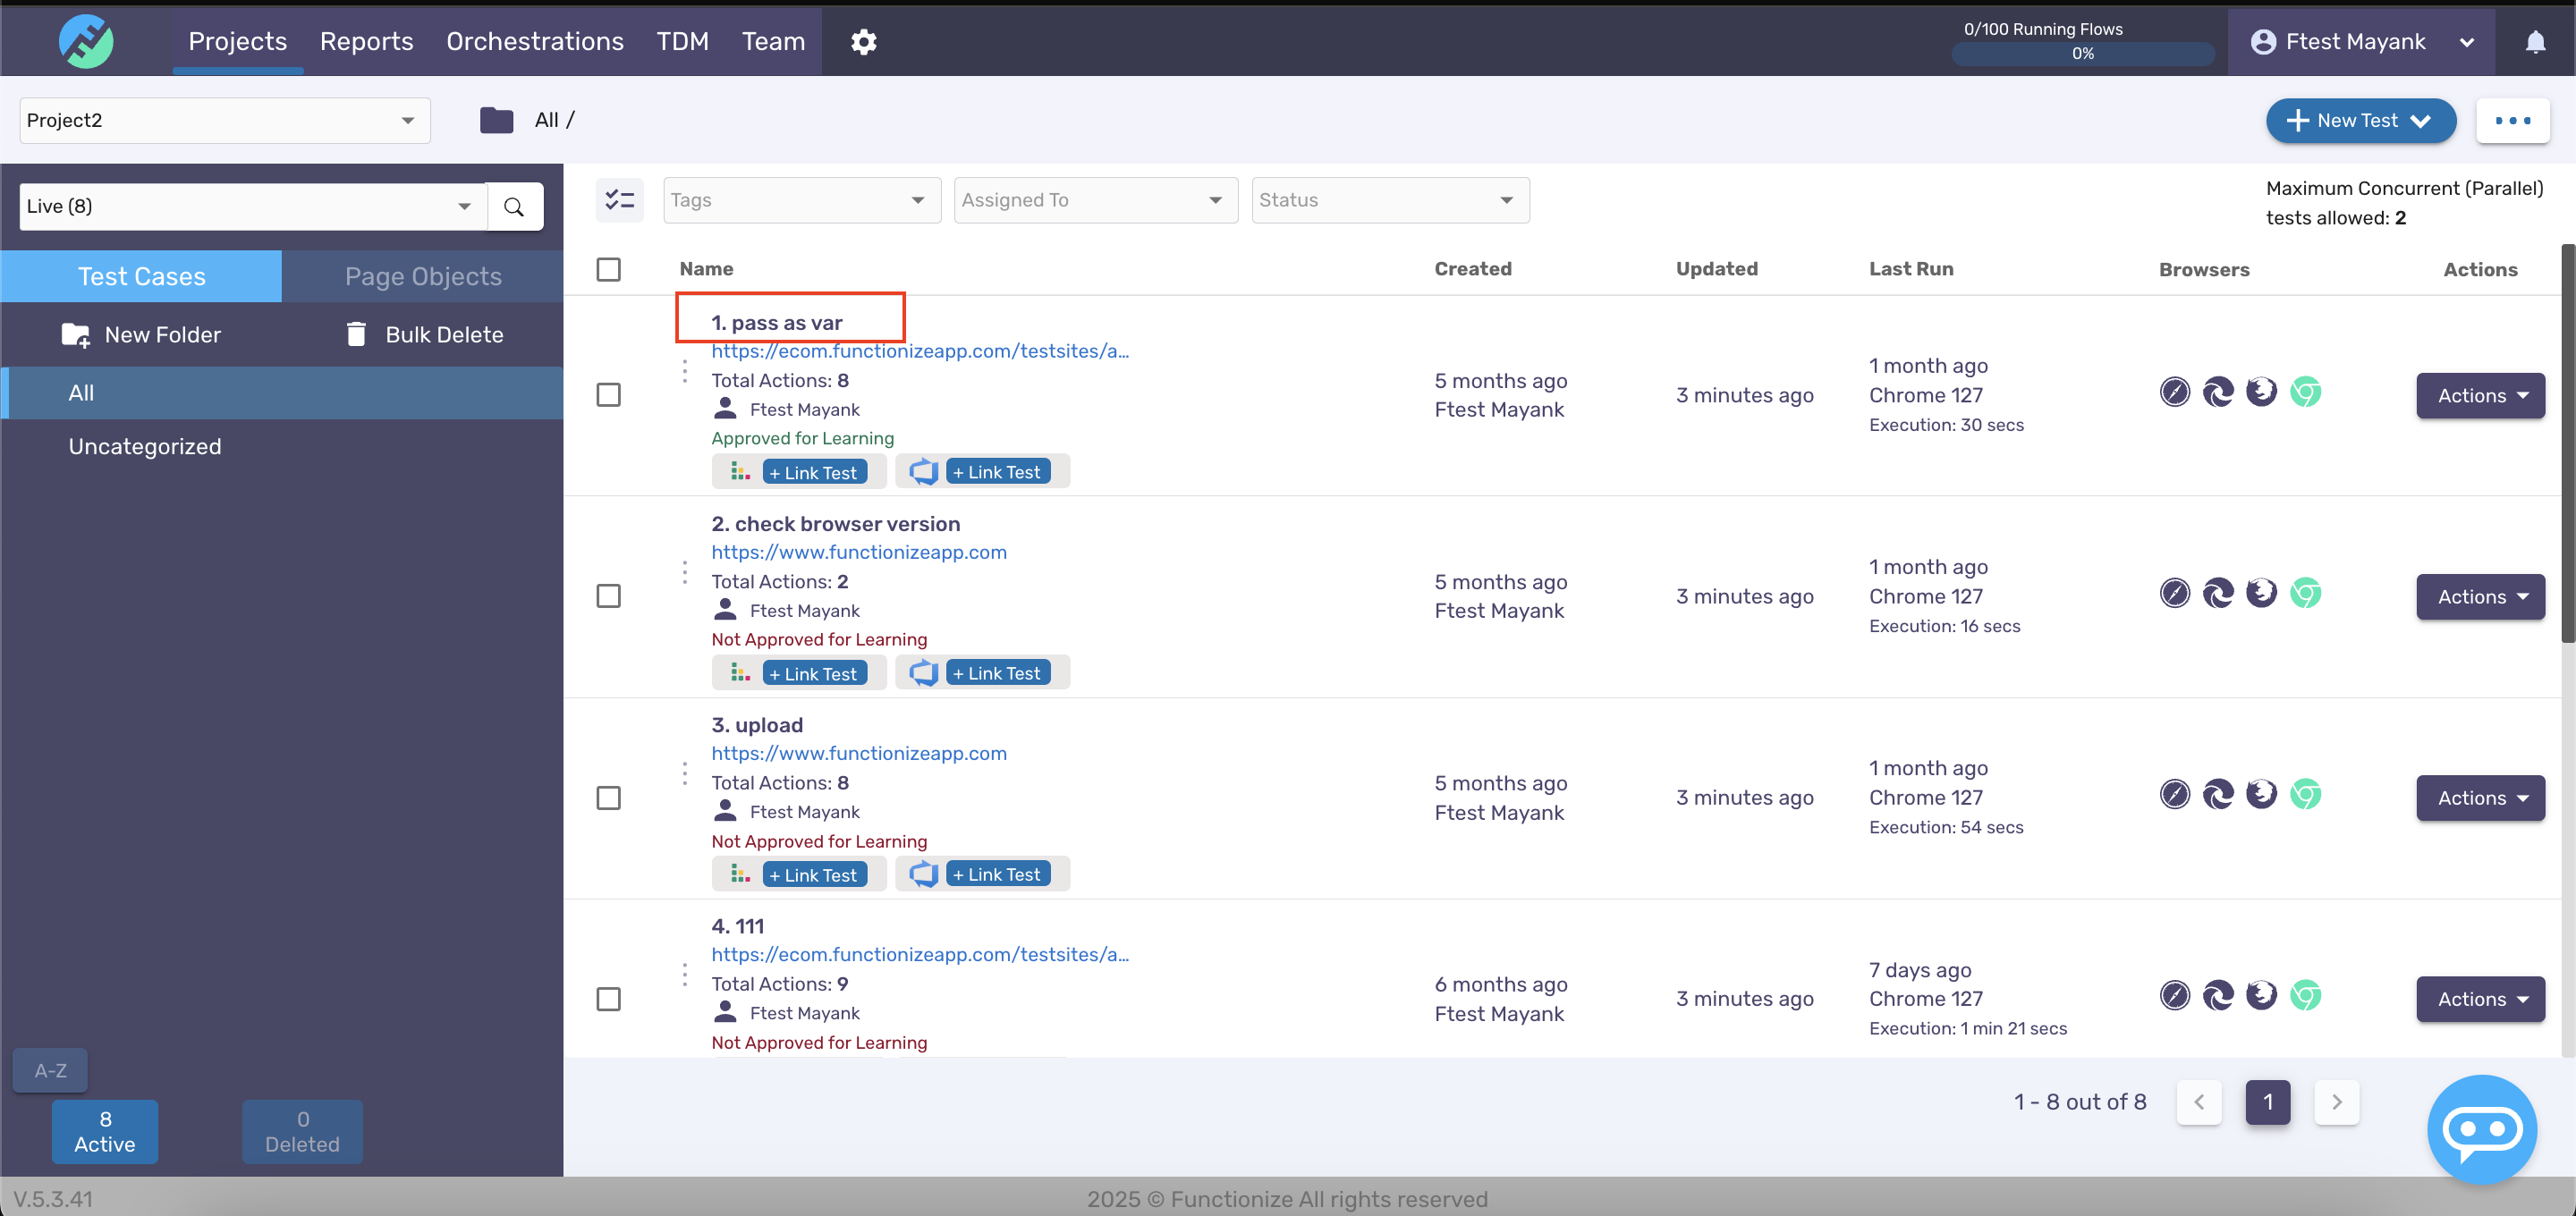This screenshot has width=2576, height=1216.
Task: Open Actions menu for test 111
Action: 2480,999
